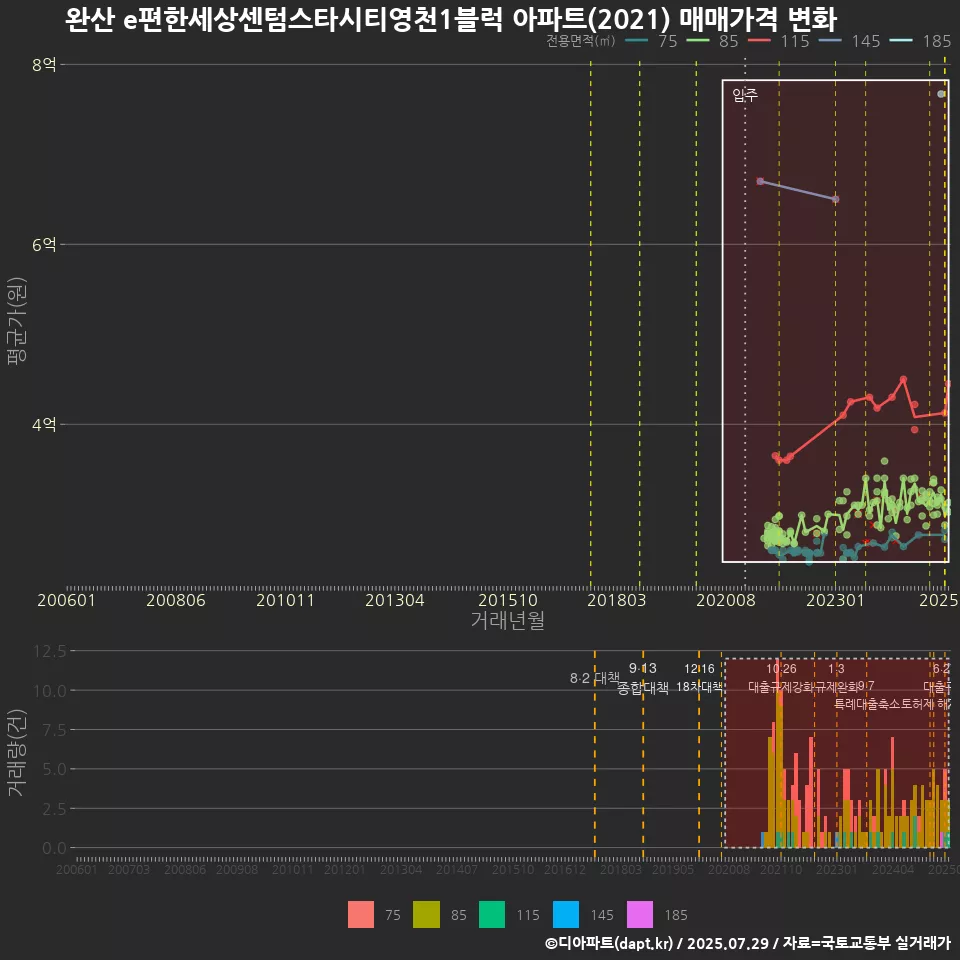Select the 185 line swatch in top legend

901,41
